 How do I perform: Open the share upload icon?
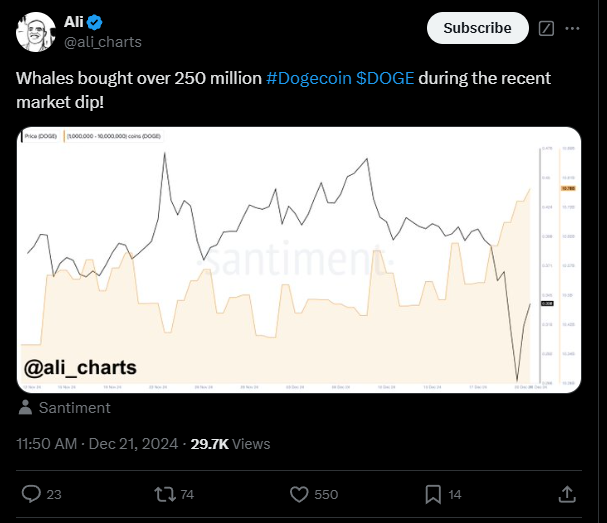(x=567, y=494)
